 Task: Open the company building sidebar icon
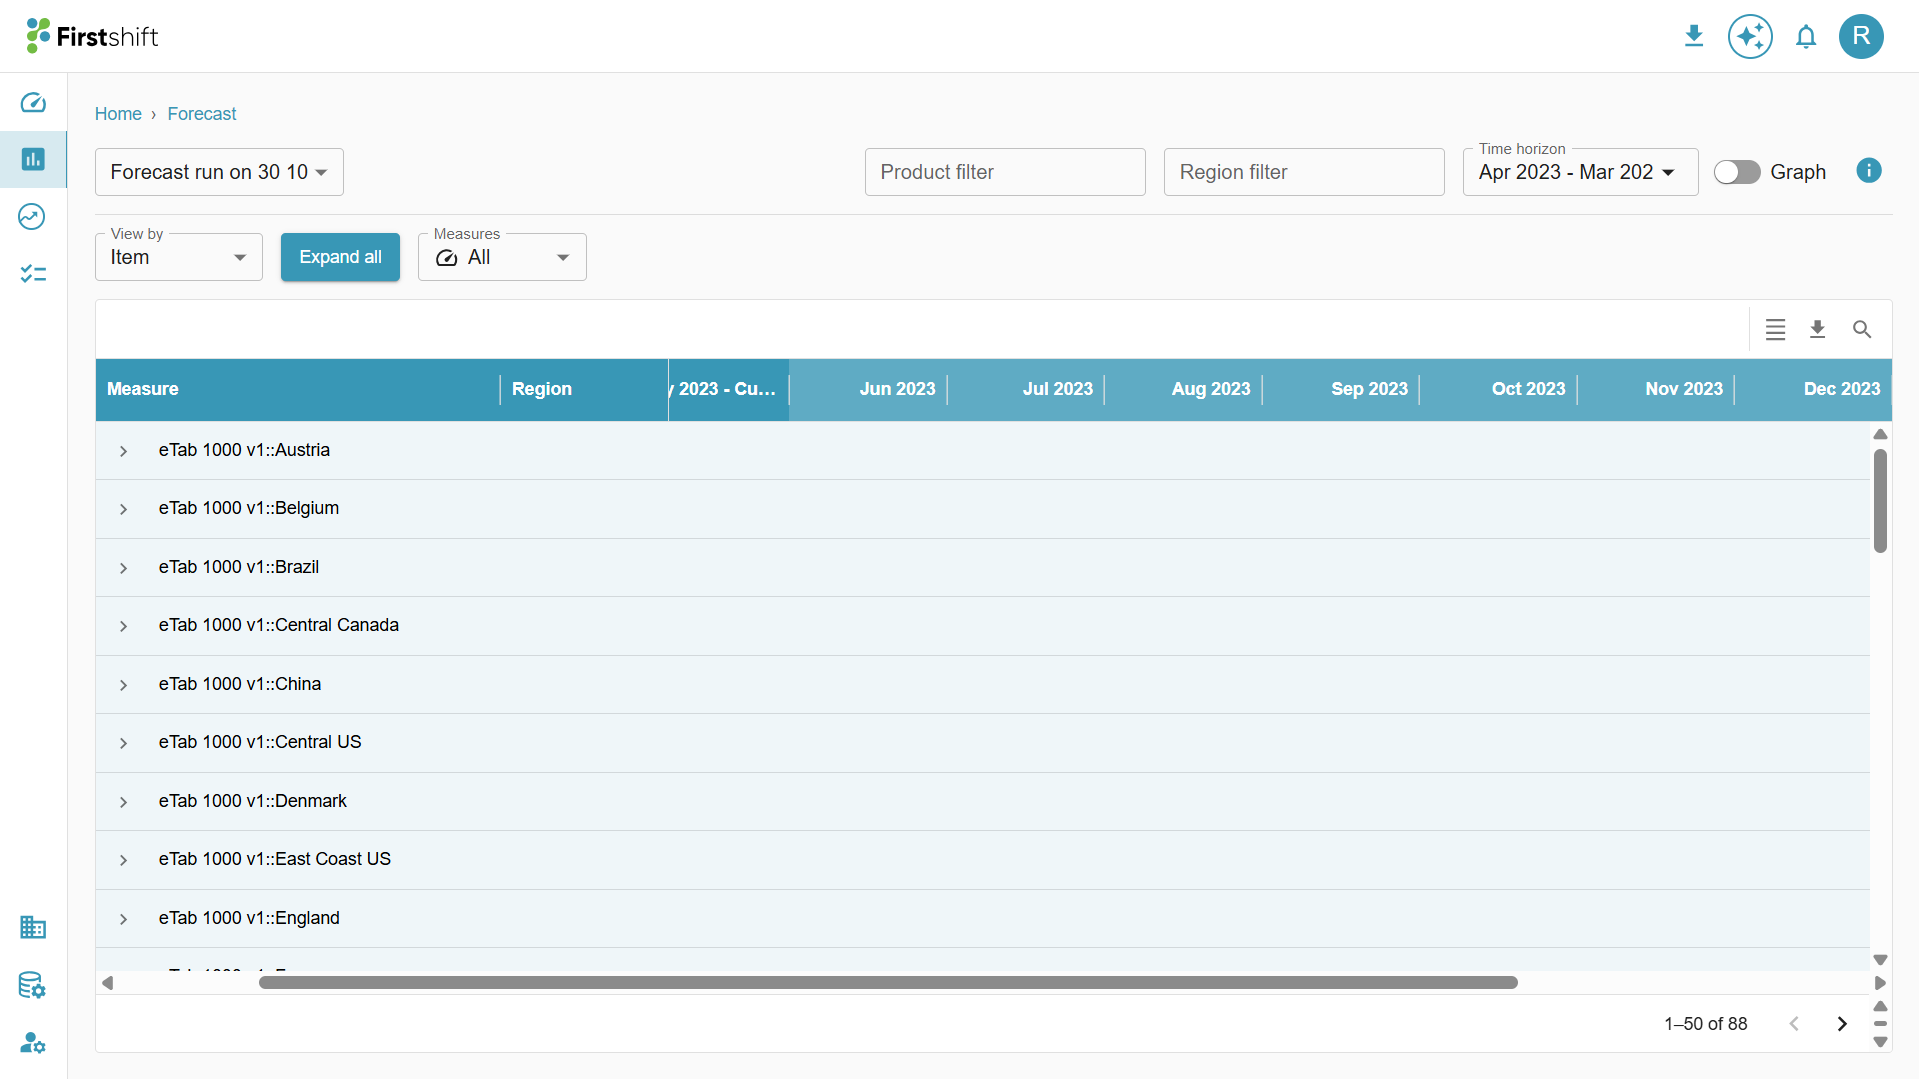(33, 927)
